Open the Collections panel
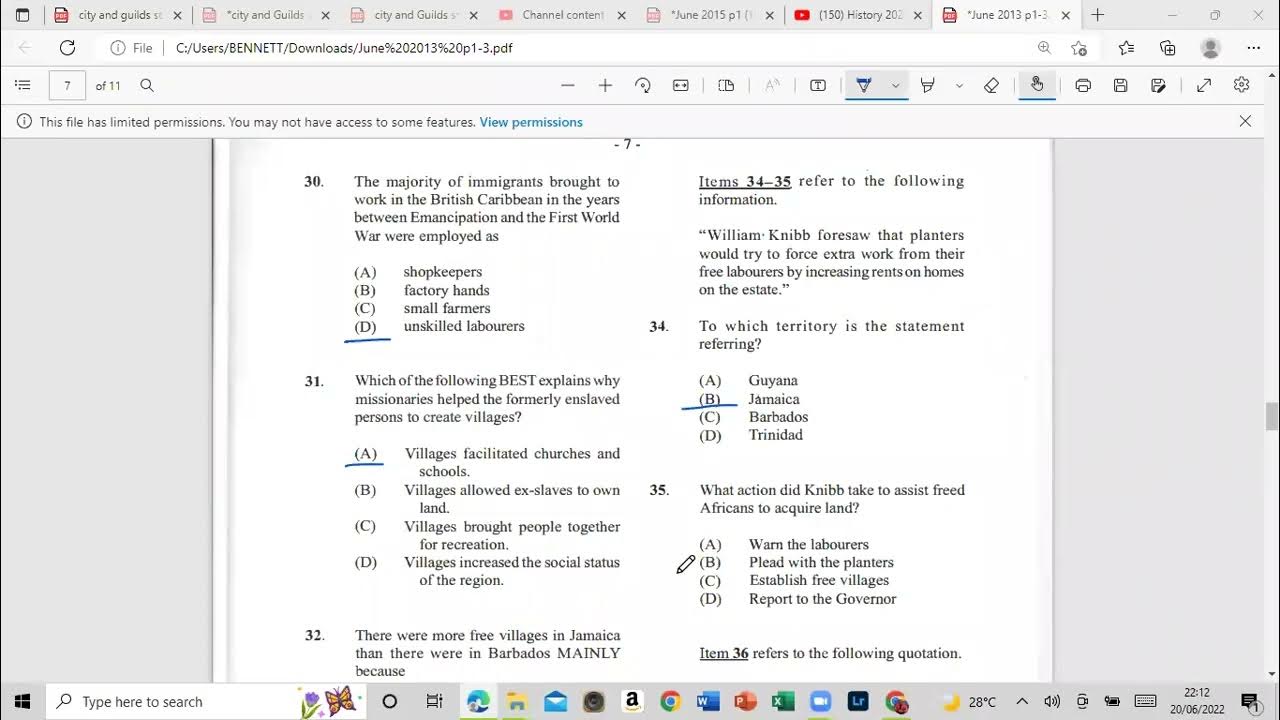Screen dimensions: 1280x720 tap(1168, 48)
